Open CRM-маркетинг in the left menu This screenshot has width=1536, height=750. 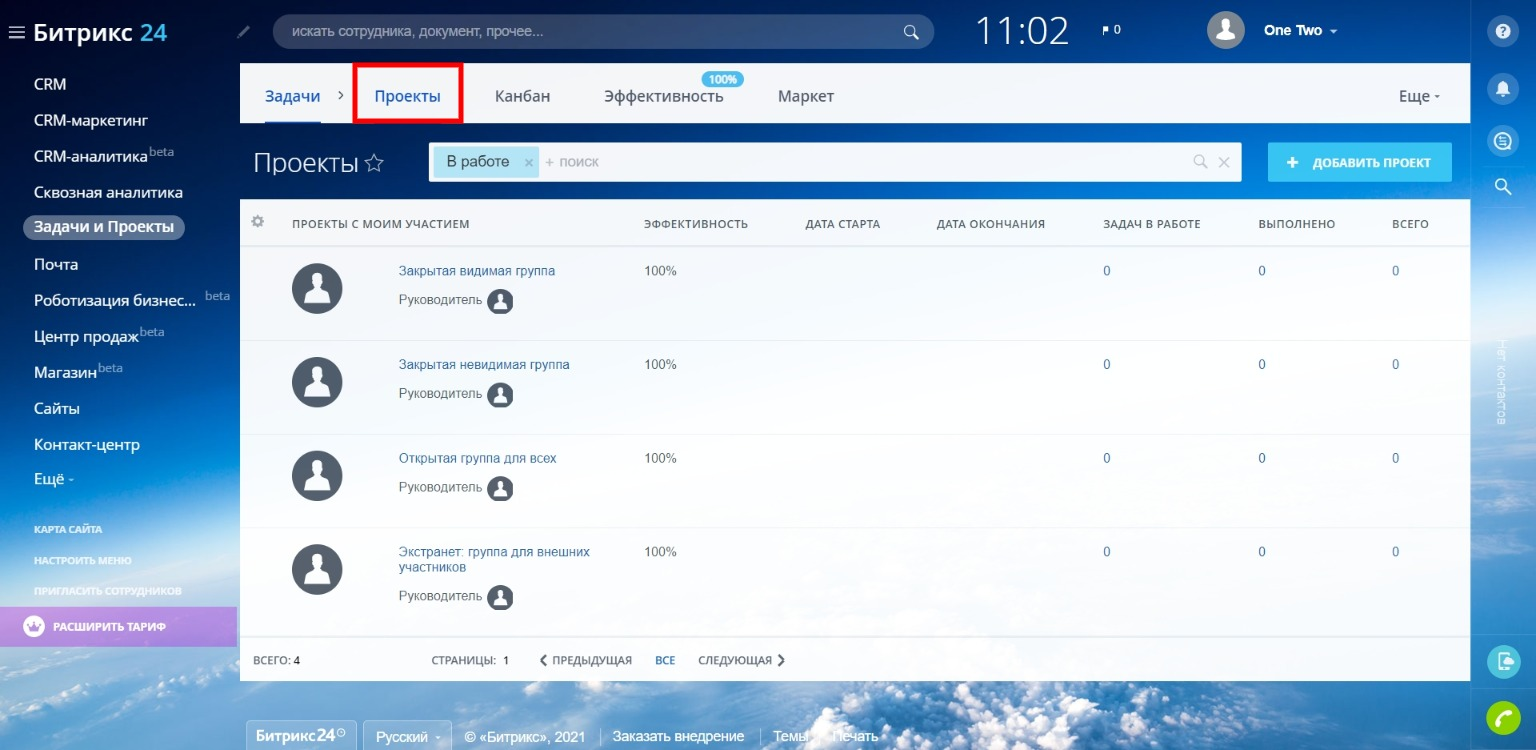coord(91,120)
